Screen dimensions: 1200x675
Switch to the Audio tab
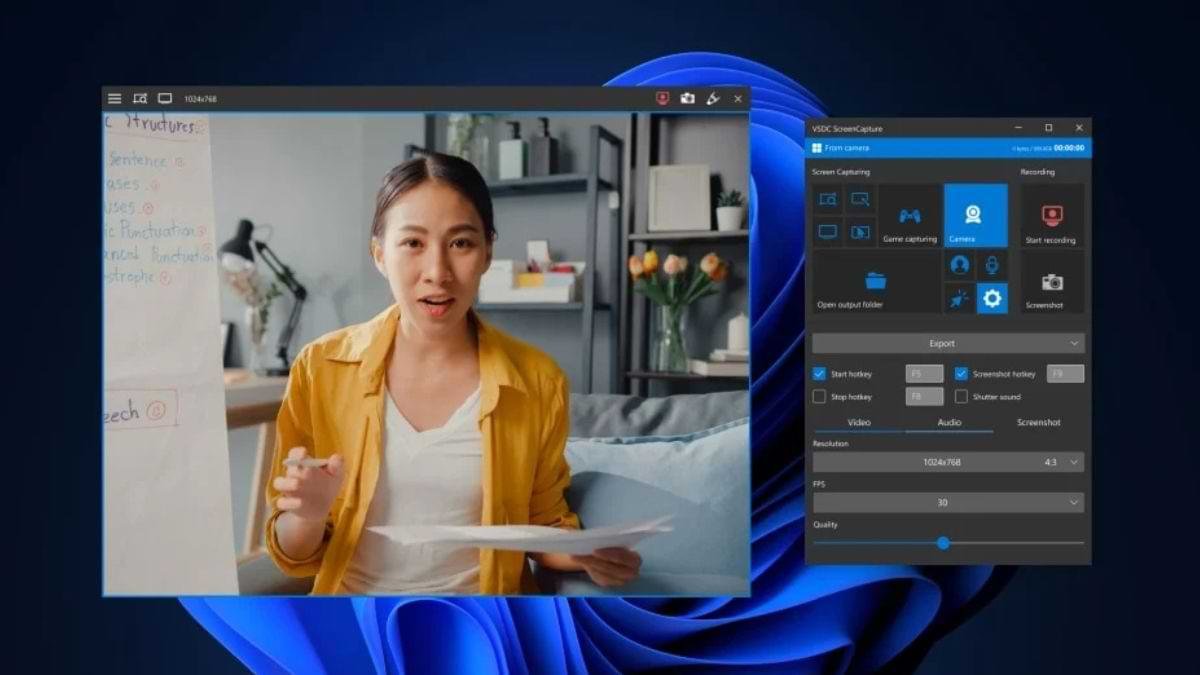949,423
